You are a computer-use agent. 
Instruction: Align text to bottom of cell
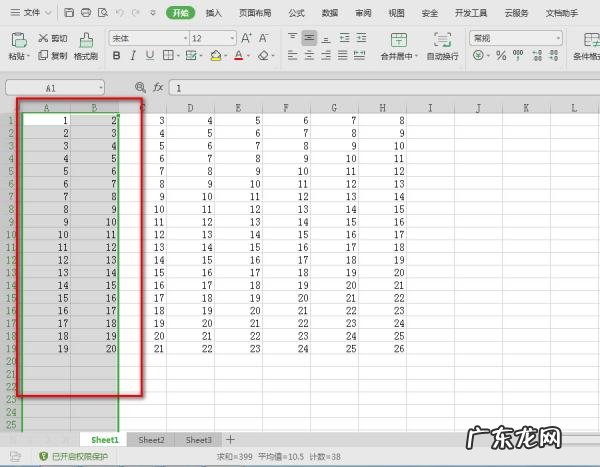coord(326,38)
